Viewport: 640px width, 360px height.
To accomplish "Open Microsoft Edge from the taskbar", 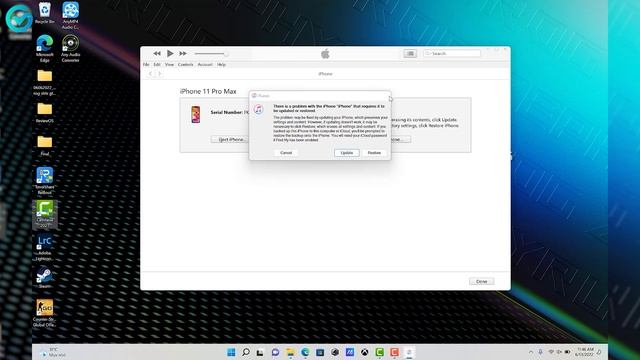I will tap(305, 352).
